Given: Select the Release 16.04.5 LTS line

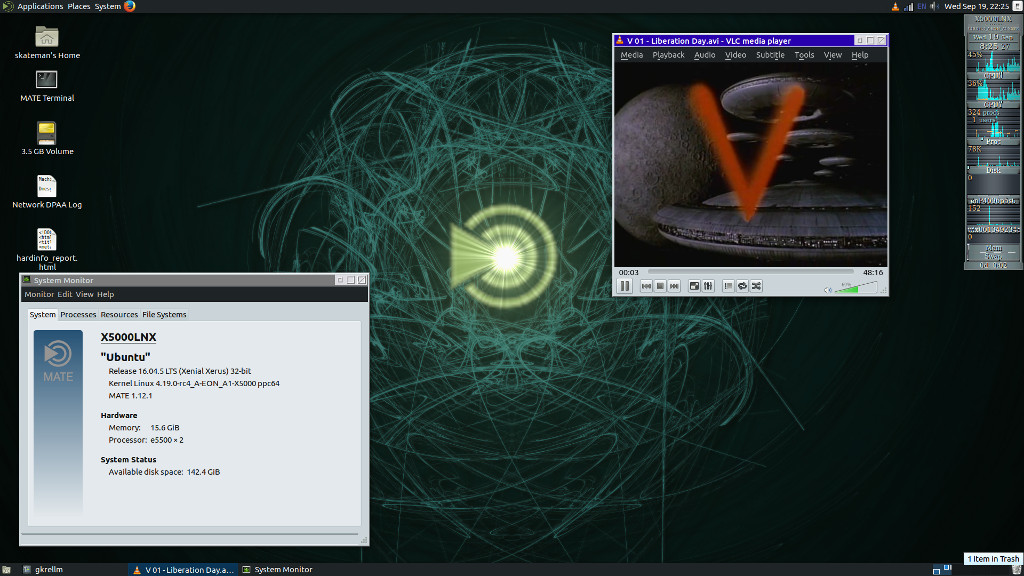Looking at the screenshot, I should click(180, 371).
